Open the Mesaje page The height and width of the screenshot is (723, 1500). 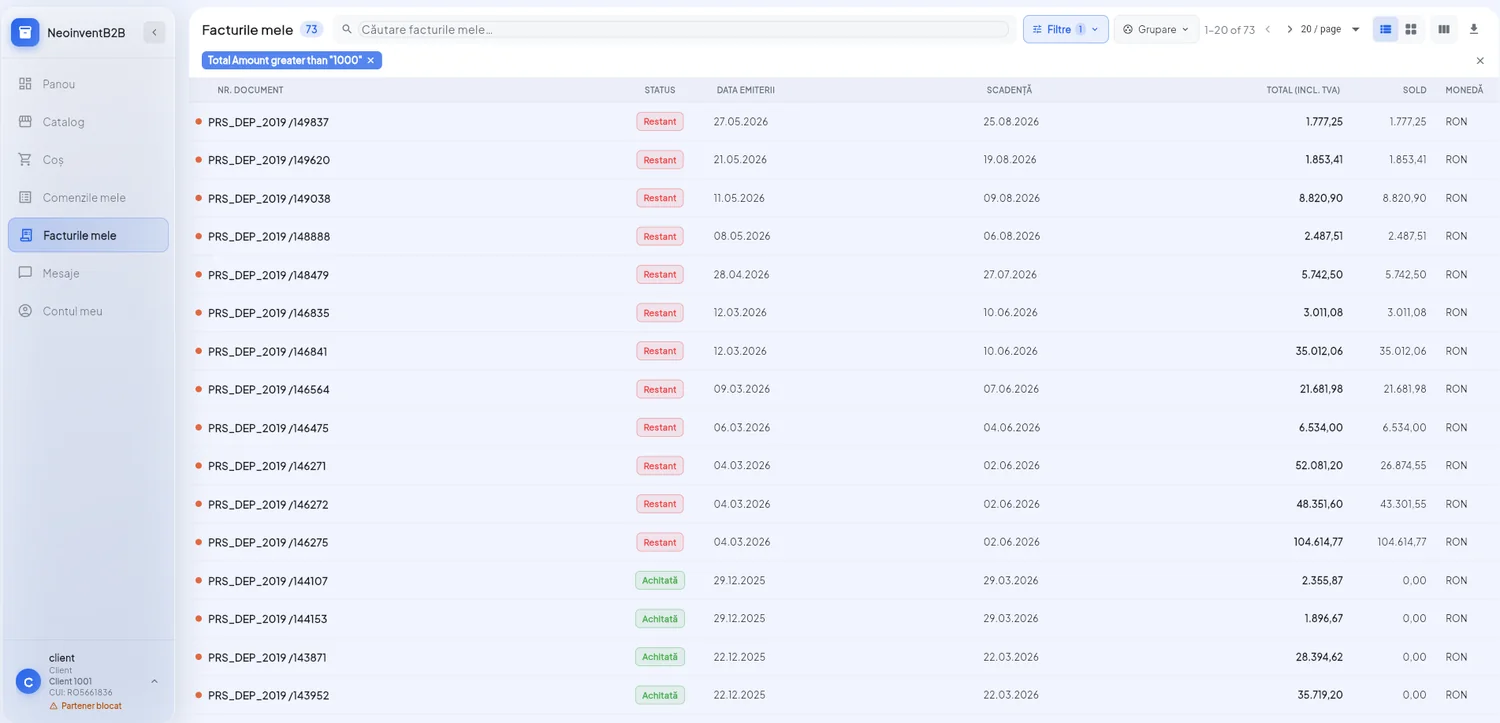(88, 273)
